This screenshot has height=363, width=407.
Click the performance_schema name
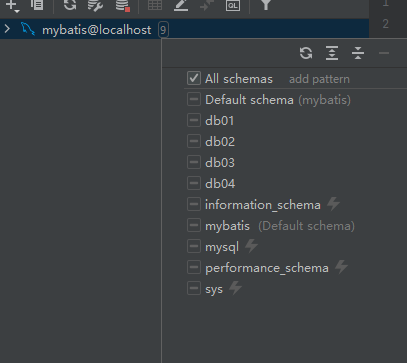pyautogui.click(x=267, y=268)
